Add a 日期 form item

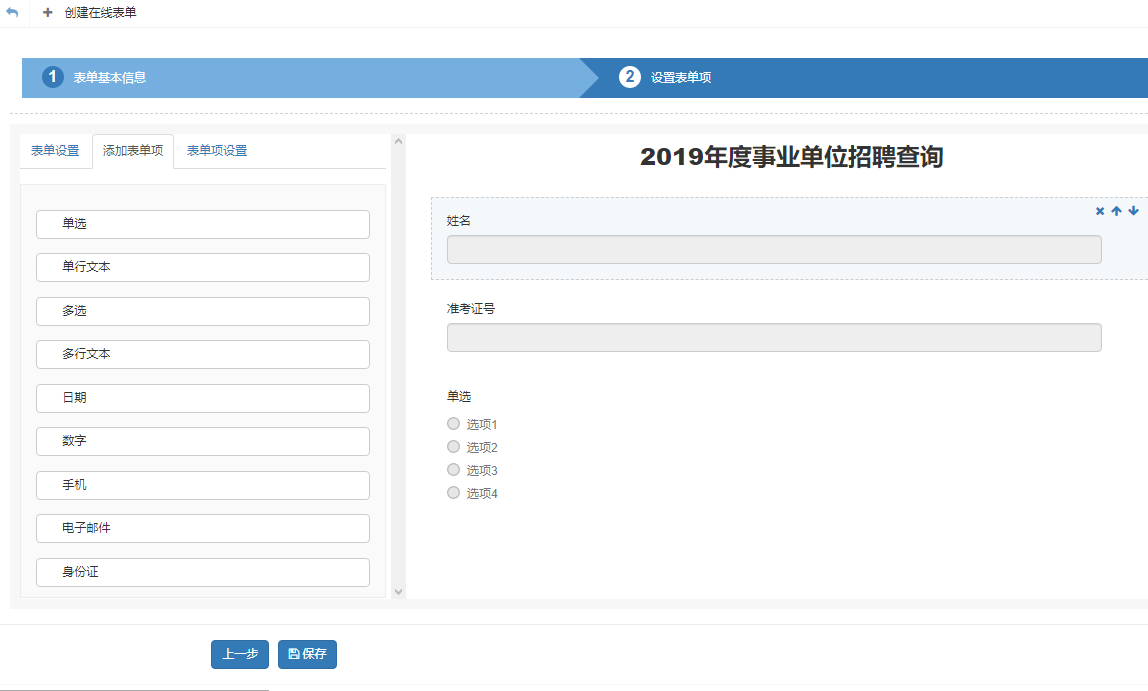[203, 398]
